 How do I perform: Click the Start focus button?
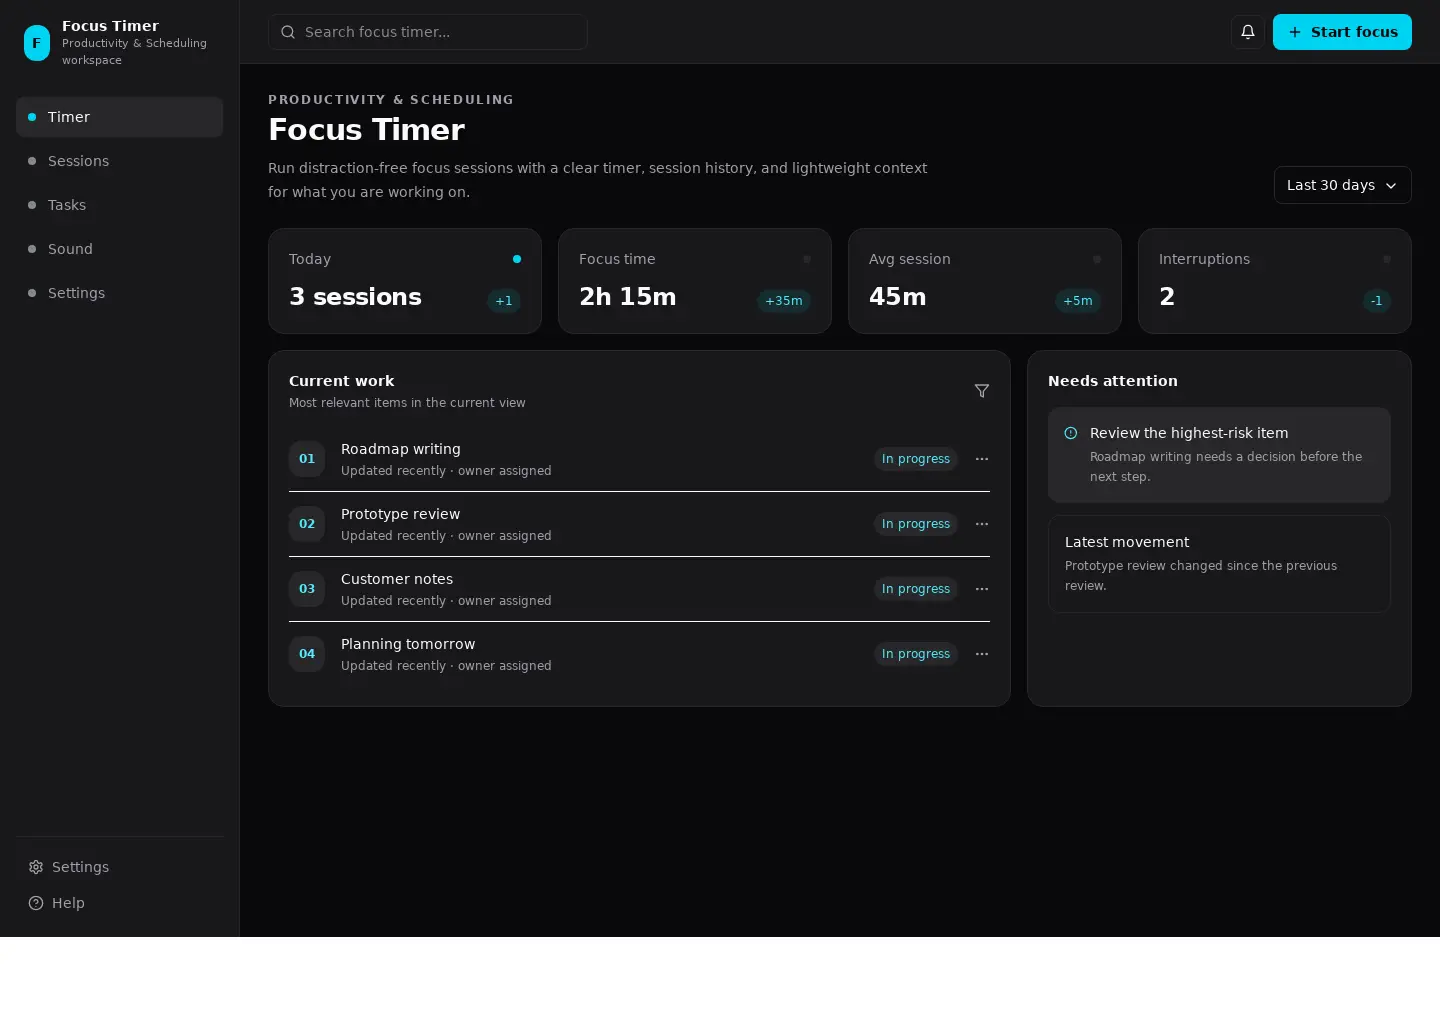point(1342,32)
